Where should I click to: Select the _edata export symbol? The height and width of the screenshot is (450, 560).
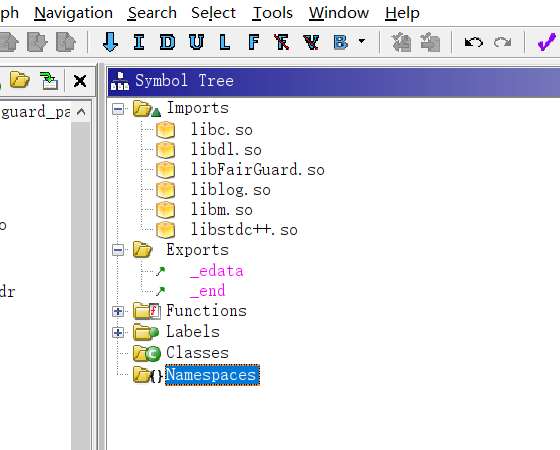click(216, 271)
